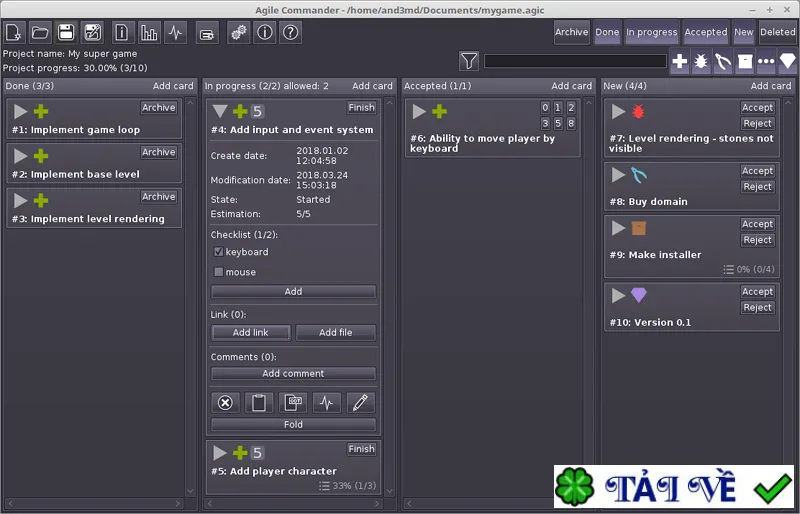Click In progress horizontal scrollbar right arrow
The width and height of the screenshot is (800, 514).
coord(377,504)
